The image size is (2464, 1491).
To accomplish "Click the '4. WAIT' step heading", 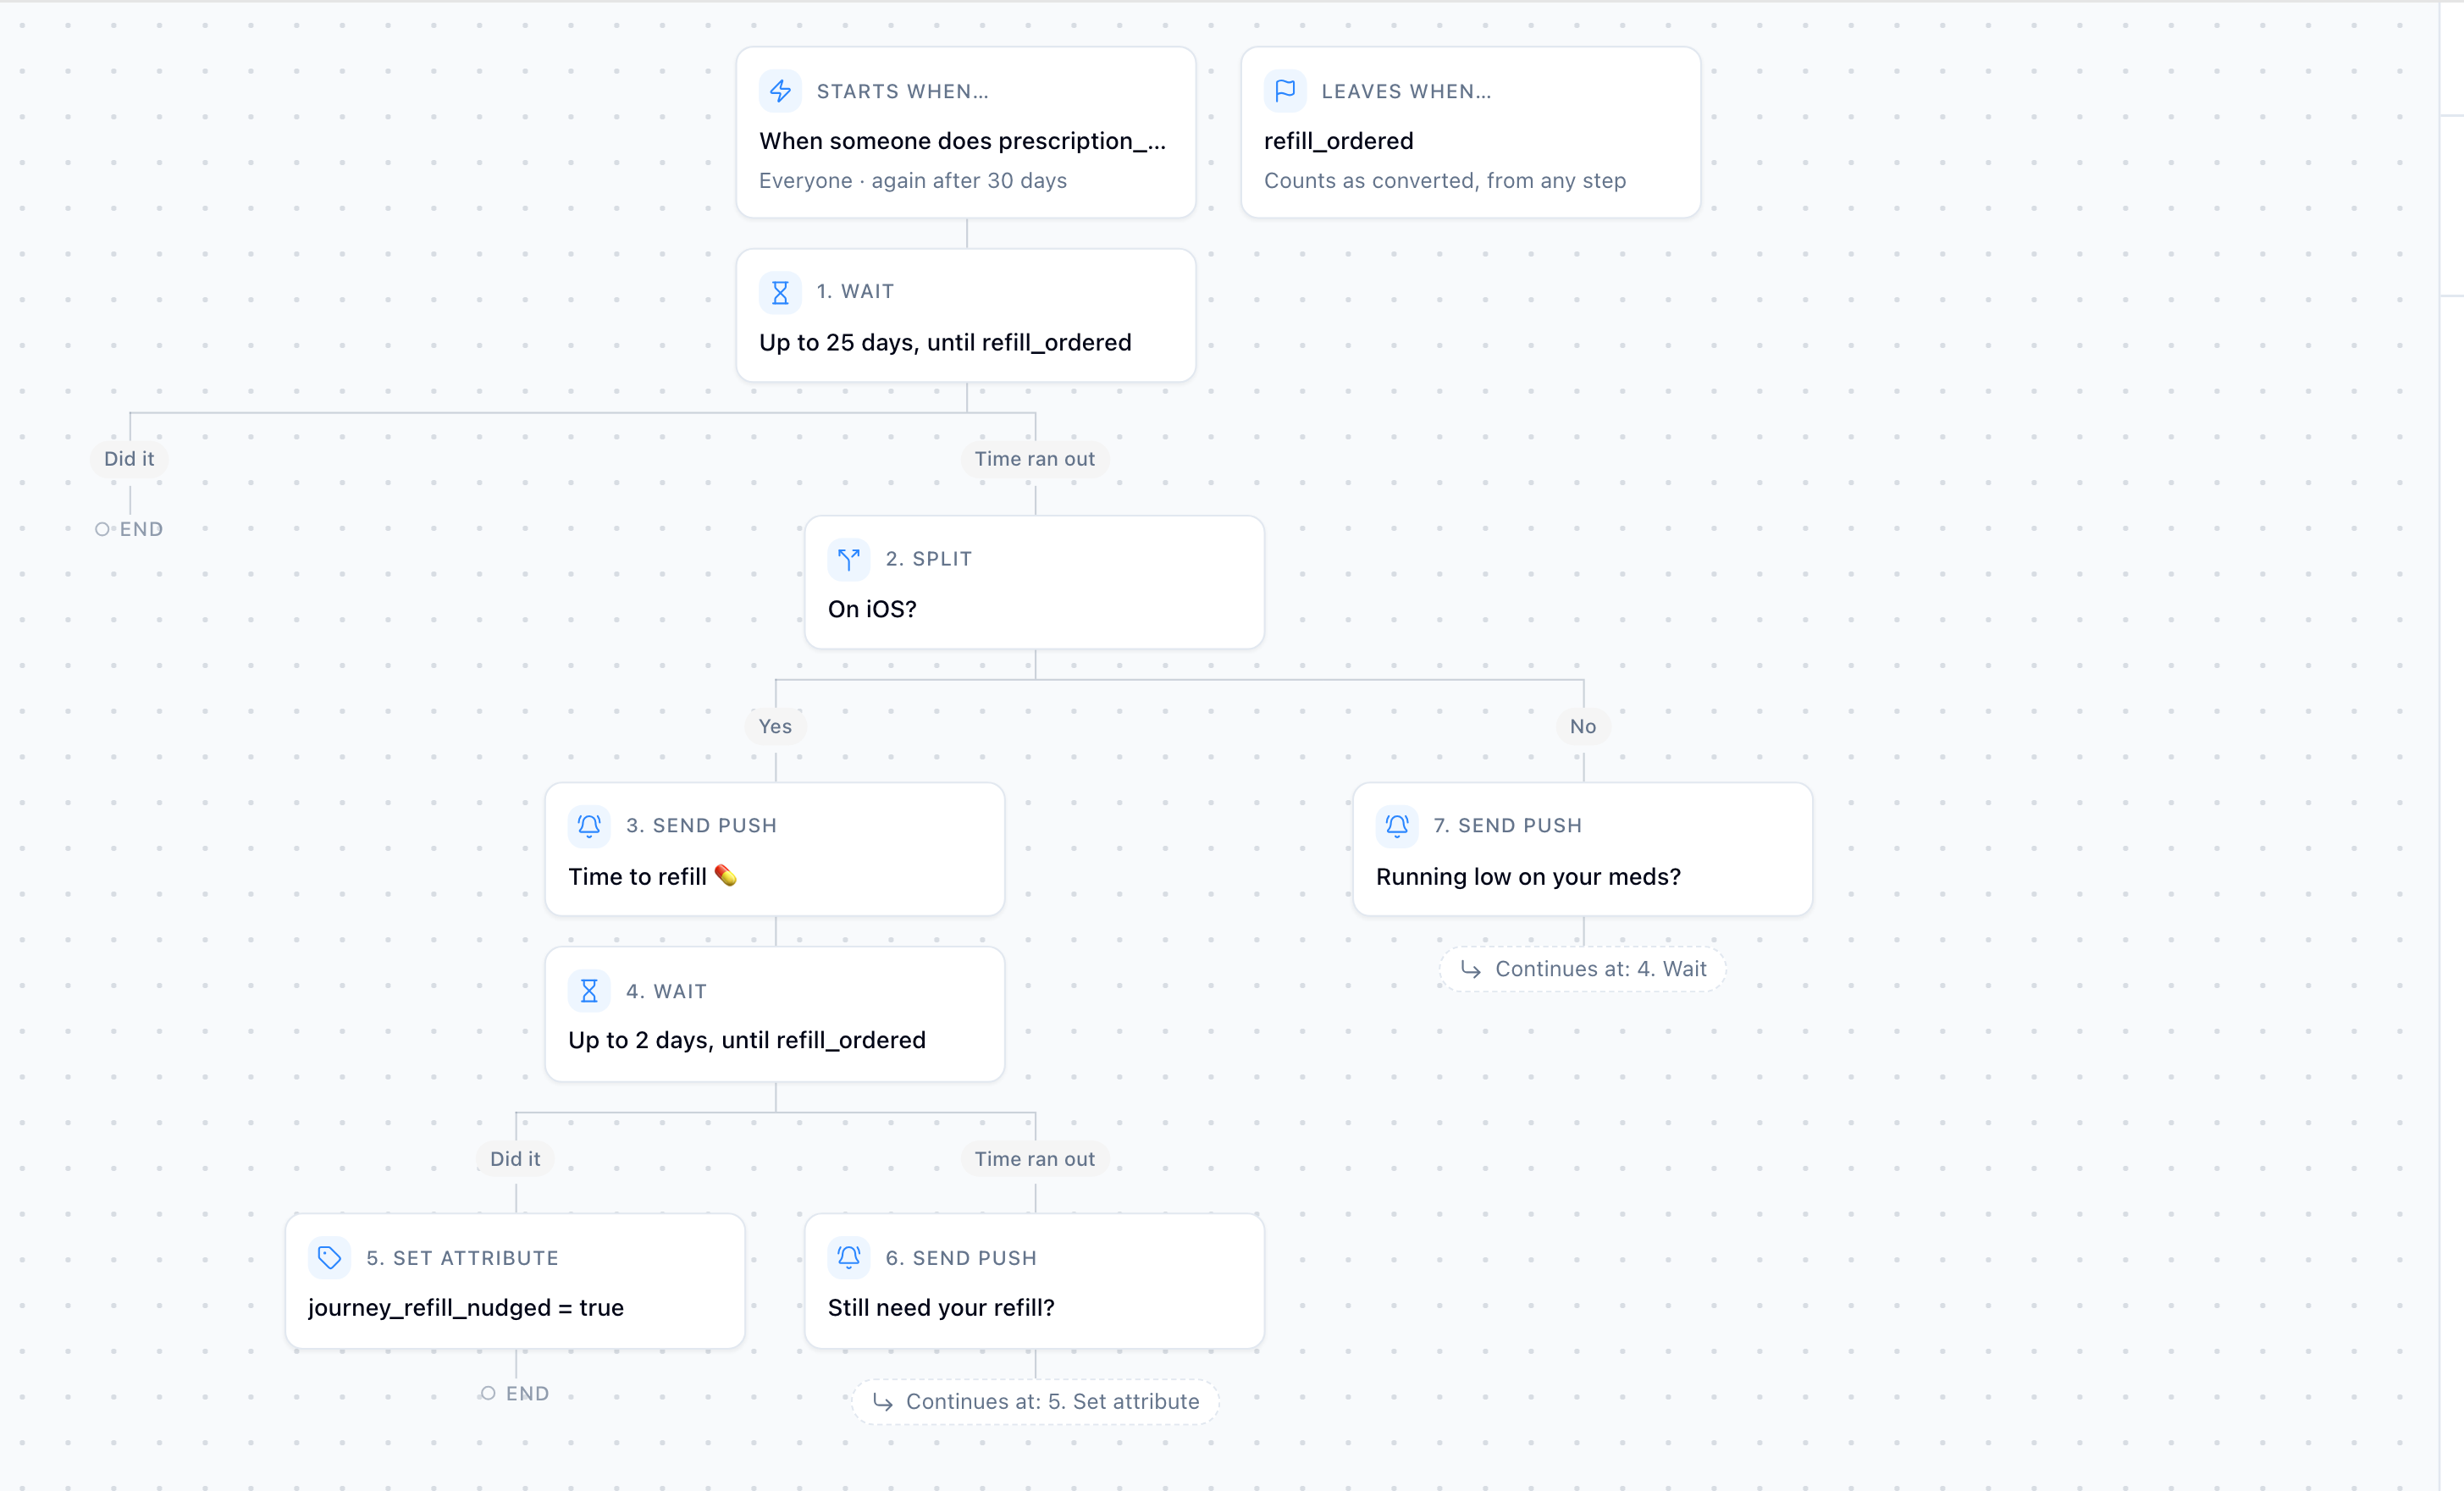I will (x=666, y=992).
